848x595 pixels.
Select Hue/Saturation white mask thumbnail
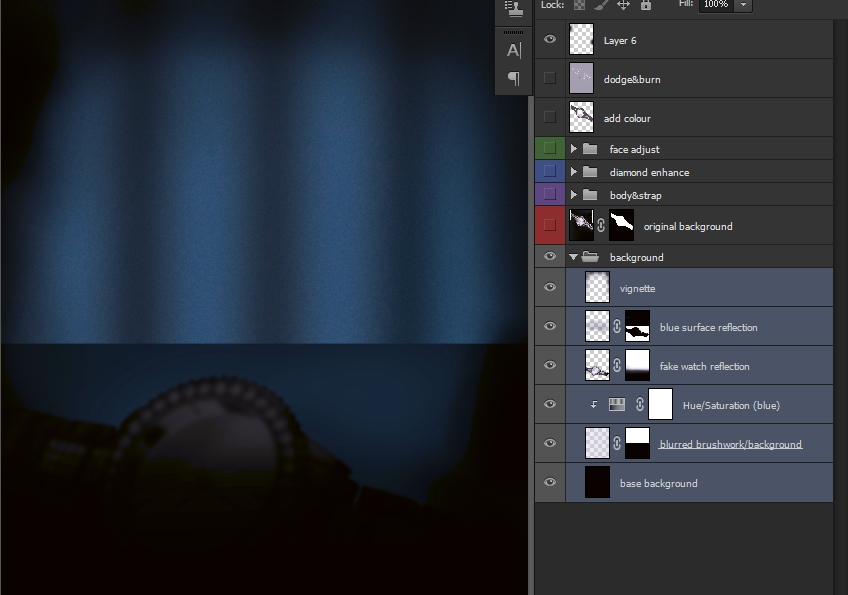pyautogui.click(x=660, y=404)
